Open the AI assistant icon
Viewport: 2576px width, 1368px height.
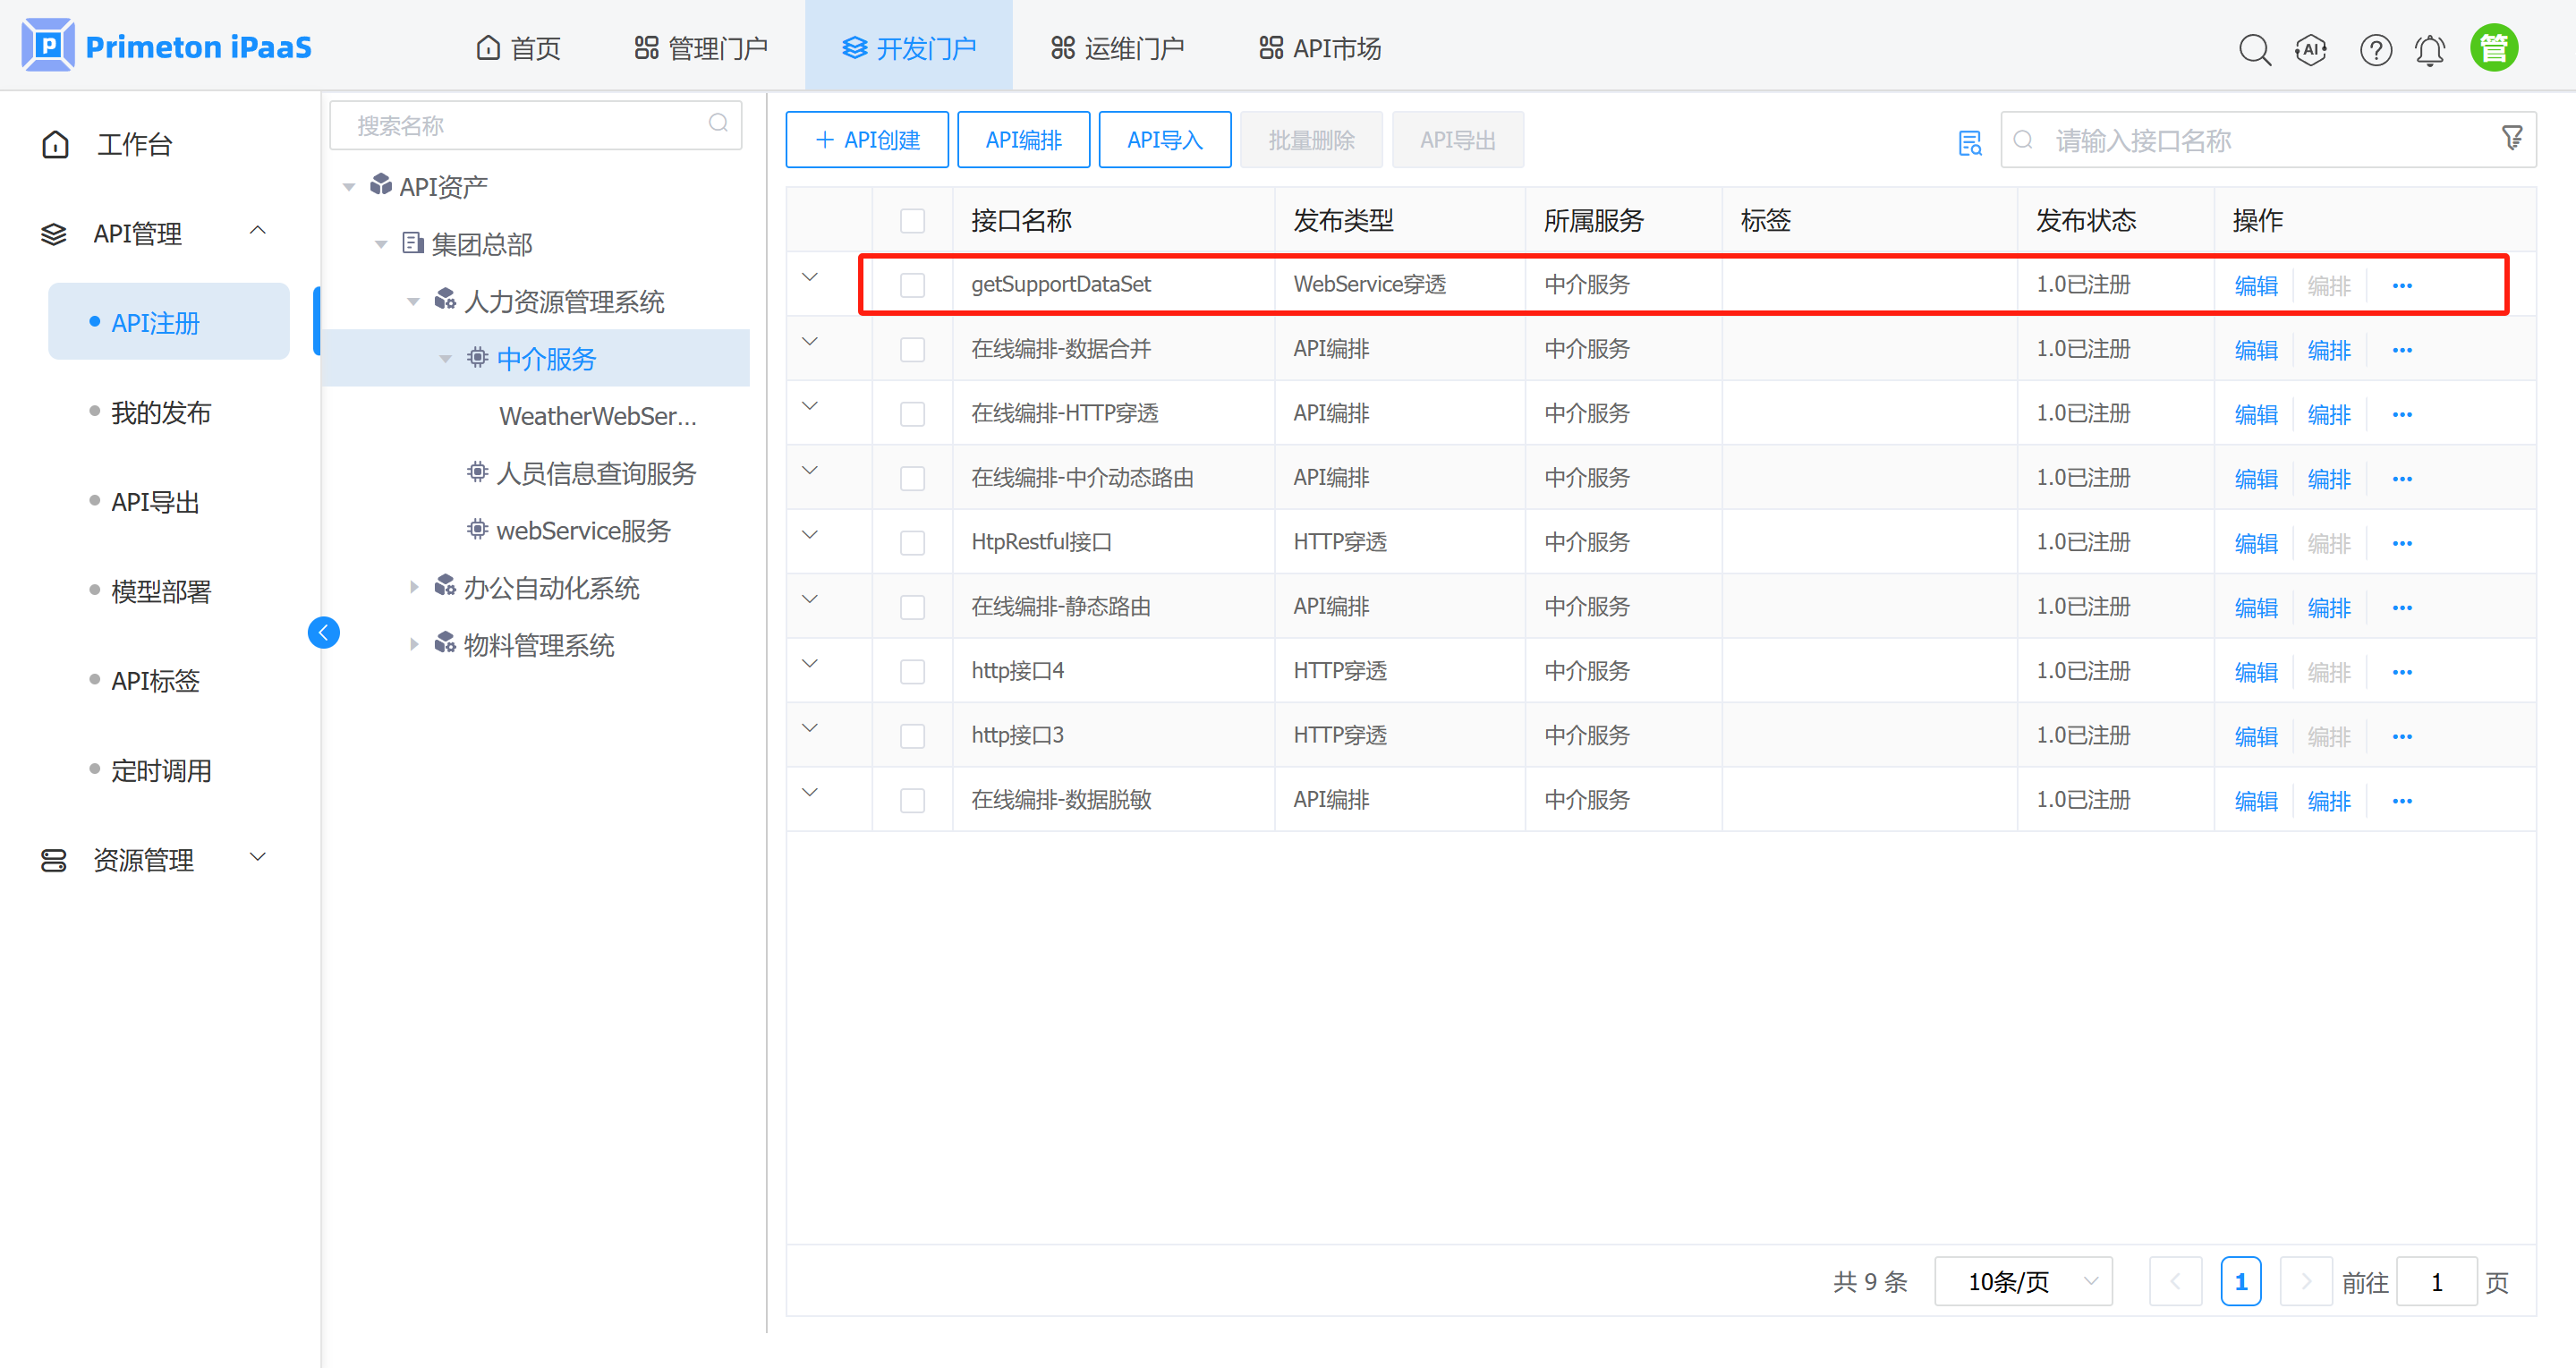[2311, 49]
